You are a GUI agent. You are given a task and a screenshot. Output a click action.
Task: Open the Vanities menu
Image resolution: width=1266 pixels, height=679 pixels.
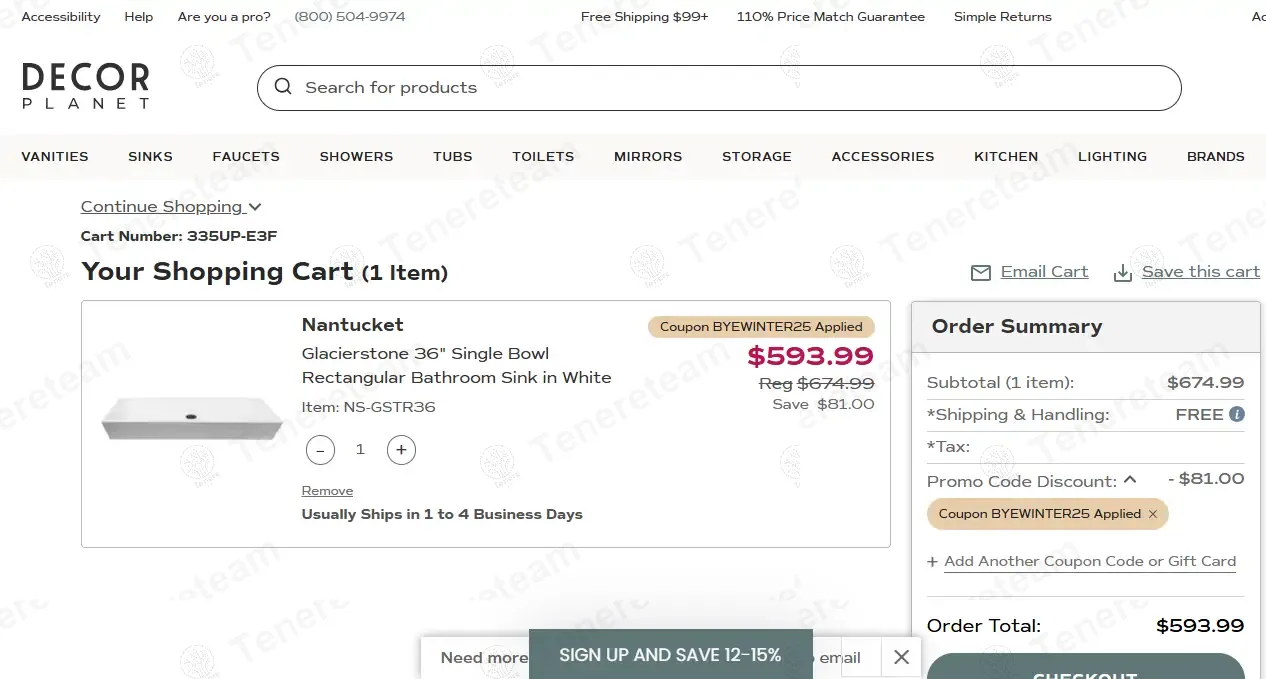(55, 157)
